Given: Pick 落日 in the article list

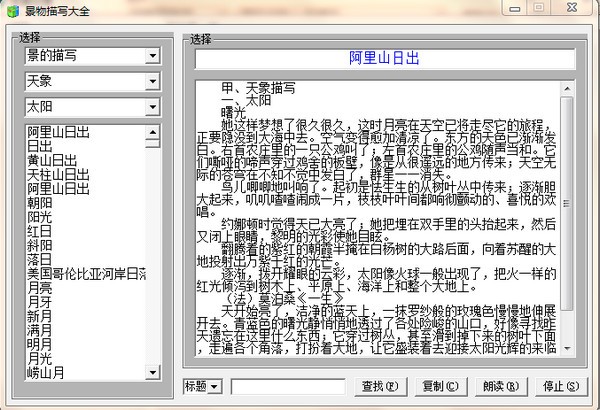Looking at the screenshot, I should point(40,258).
